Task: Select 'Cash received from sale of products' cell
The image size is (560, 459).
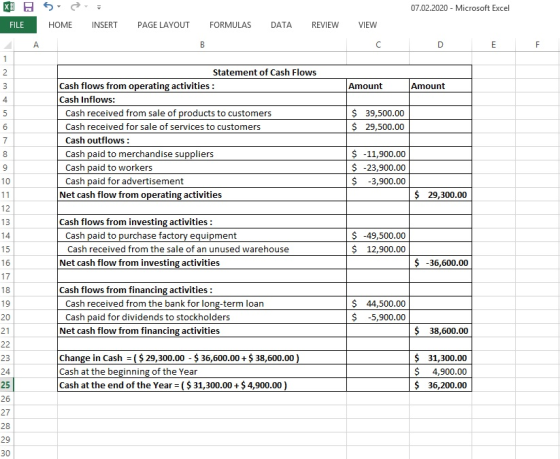Action: [x=202, y=113]
